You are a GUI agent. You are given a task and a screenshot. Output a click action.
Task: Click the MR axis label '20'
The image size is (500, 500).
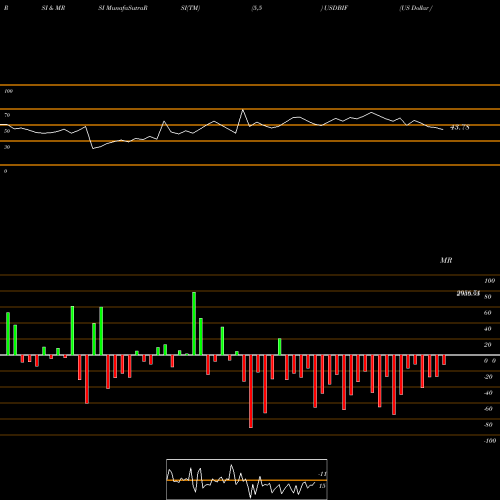click(488, 345)
